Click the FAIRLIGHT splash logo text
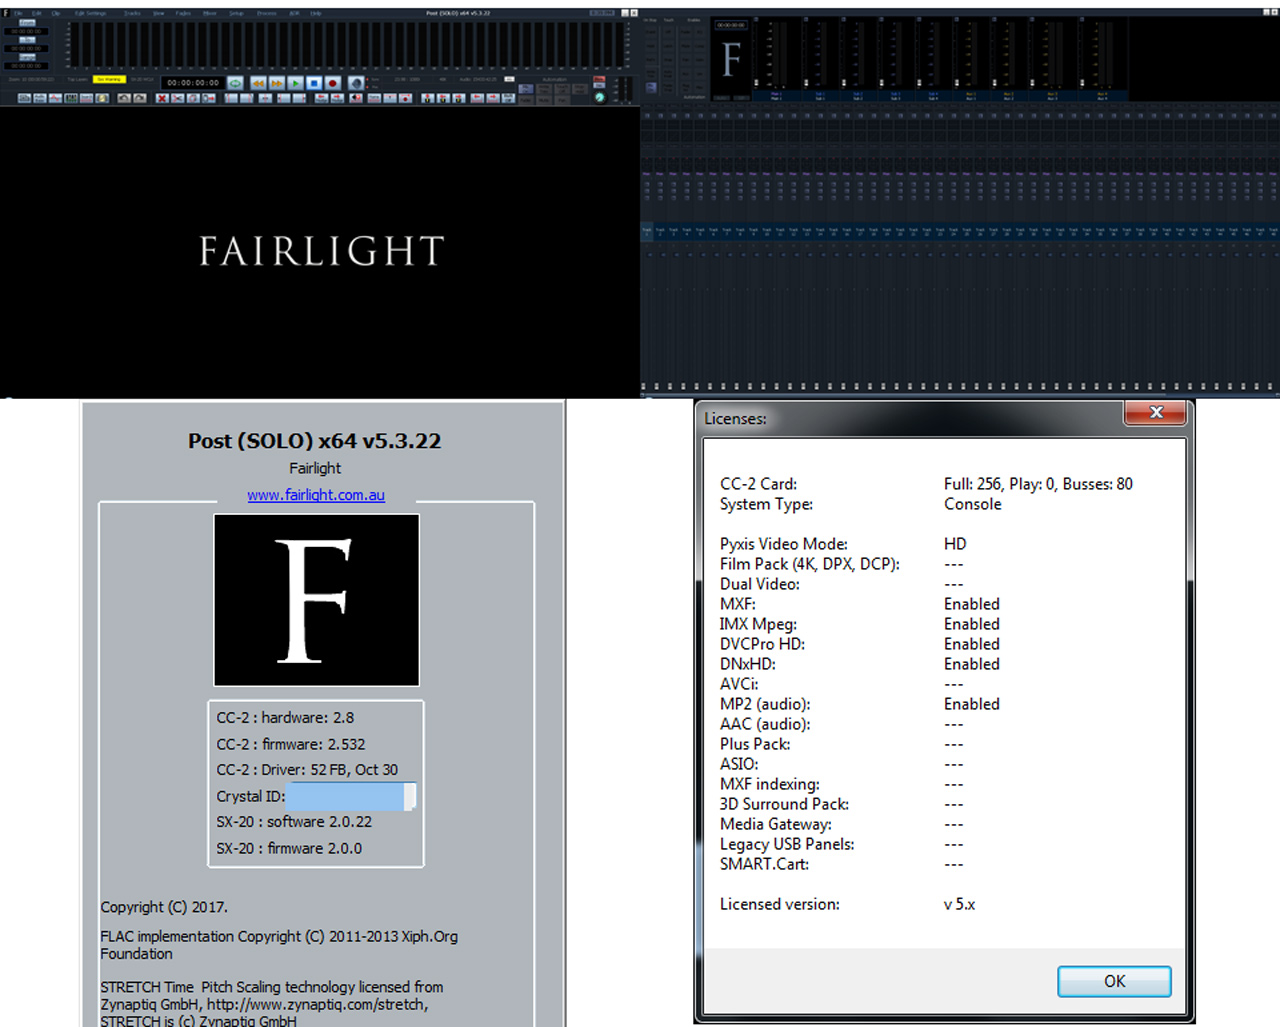 (321, 251)
